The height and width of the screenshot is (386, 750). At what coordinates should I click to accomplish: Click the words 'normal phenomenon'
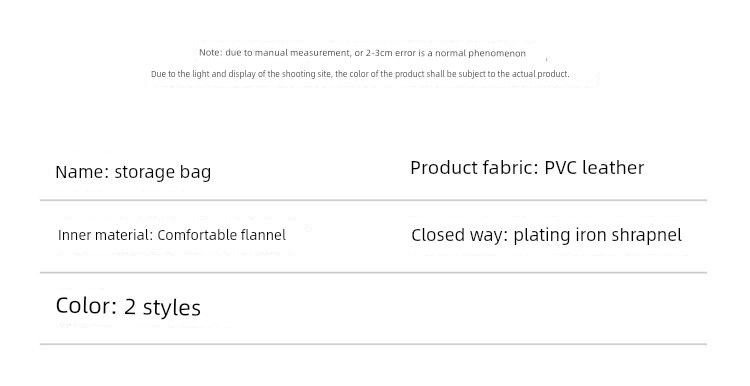tap(480, 53)
